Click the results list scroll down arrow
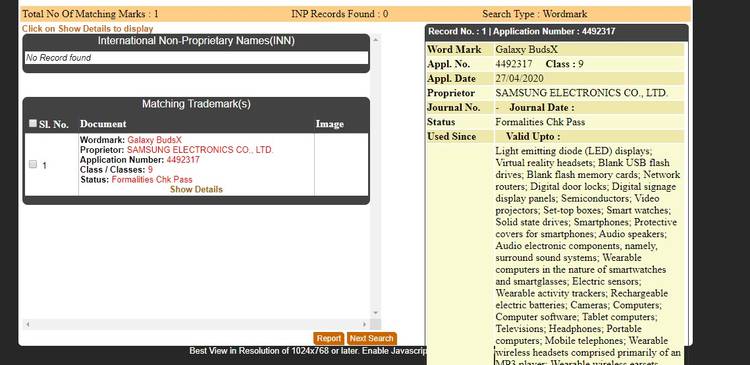The height and width of the screenshot is (365, 750). coord(375,312)
